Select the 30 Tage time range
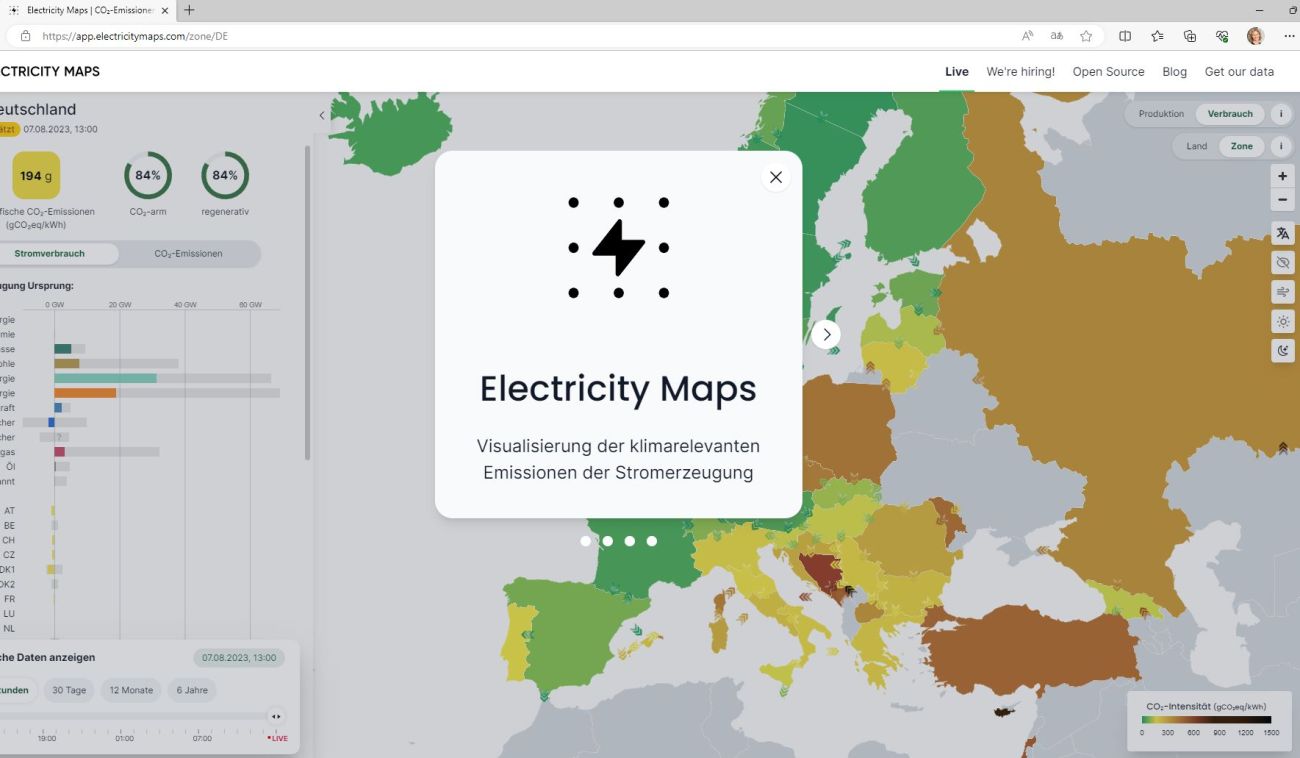Viewport: 1300px width, 758px height. pyautogui.click(x=69, y=690)
